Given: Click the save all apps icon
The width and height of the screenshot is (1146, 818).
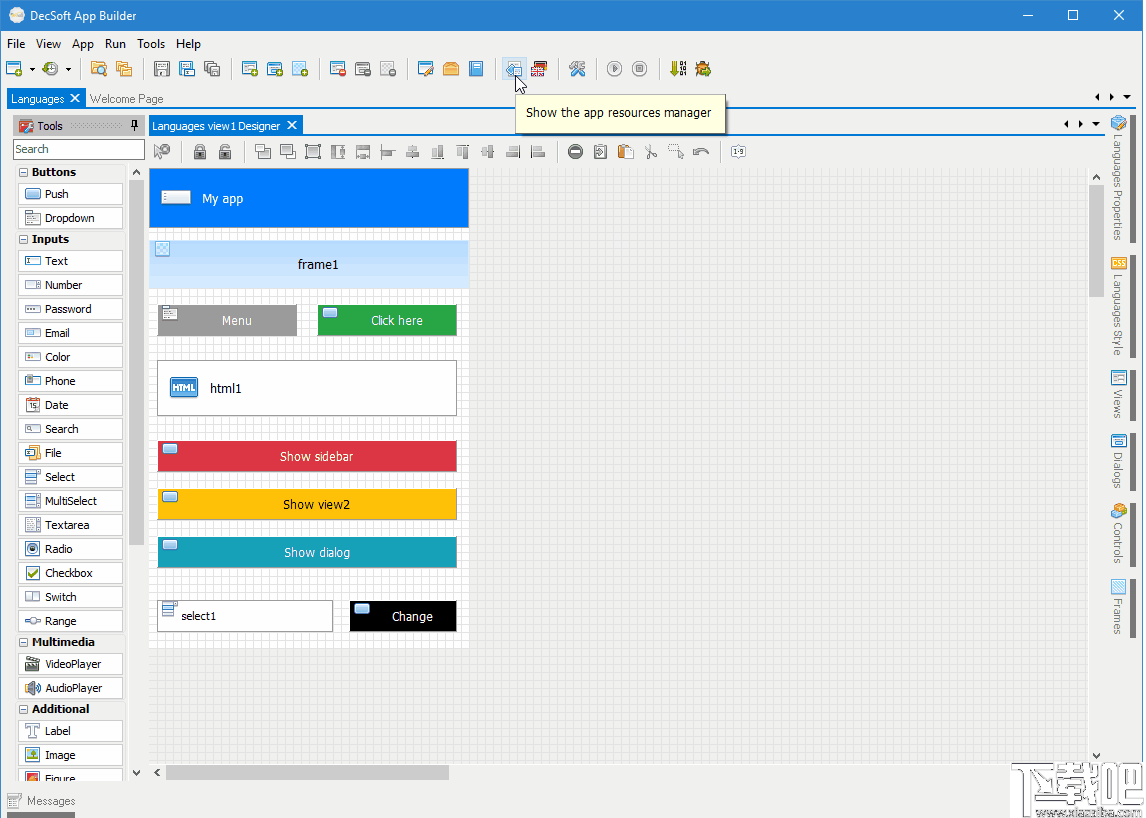Looking at the screenshot, I should point(212,69).
